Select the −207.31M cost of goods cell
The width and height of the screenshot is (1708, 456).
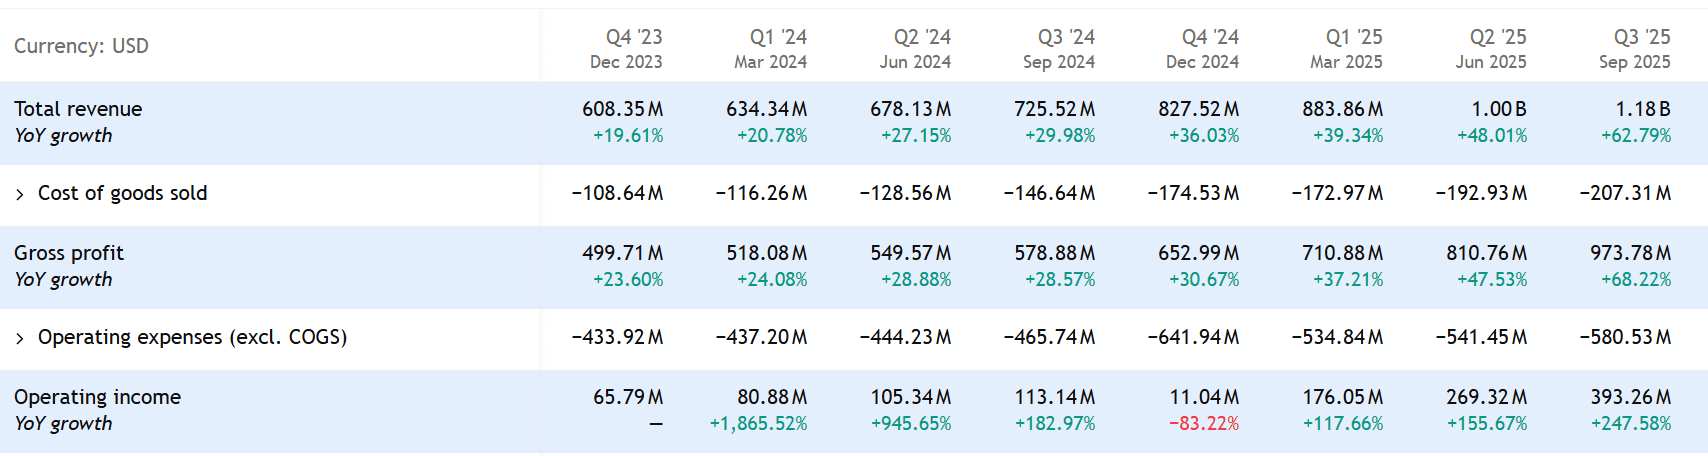tap(1625, 193)
